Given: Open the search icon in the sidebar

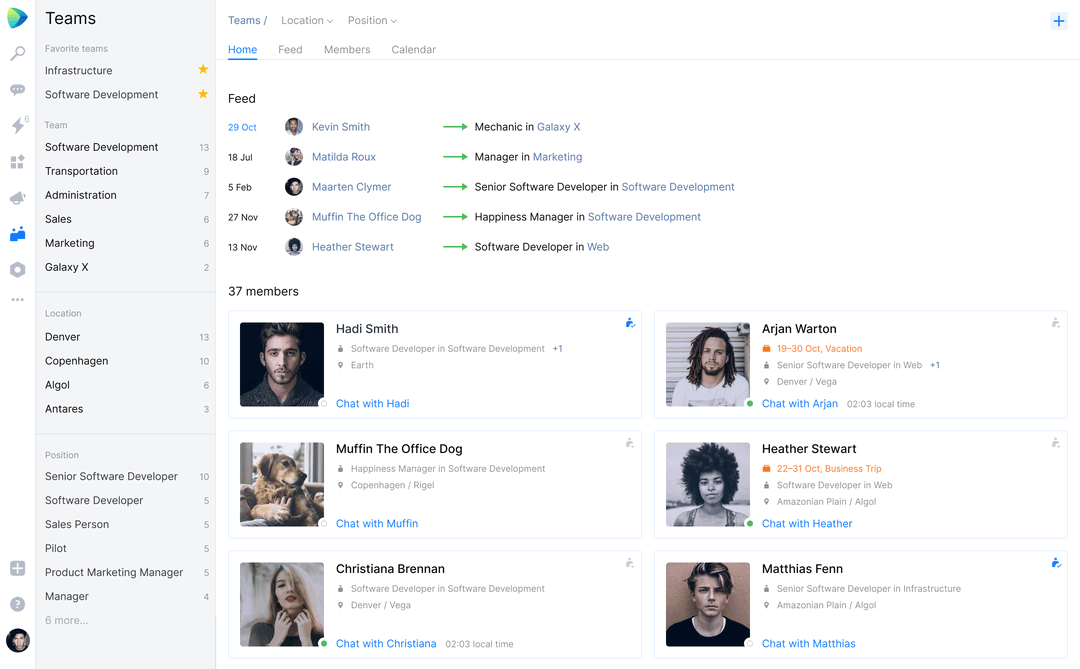Looking at the screenshot, I should 18,53.
